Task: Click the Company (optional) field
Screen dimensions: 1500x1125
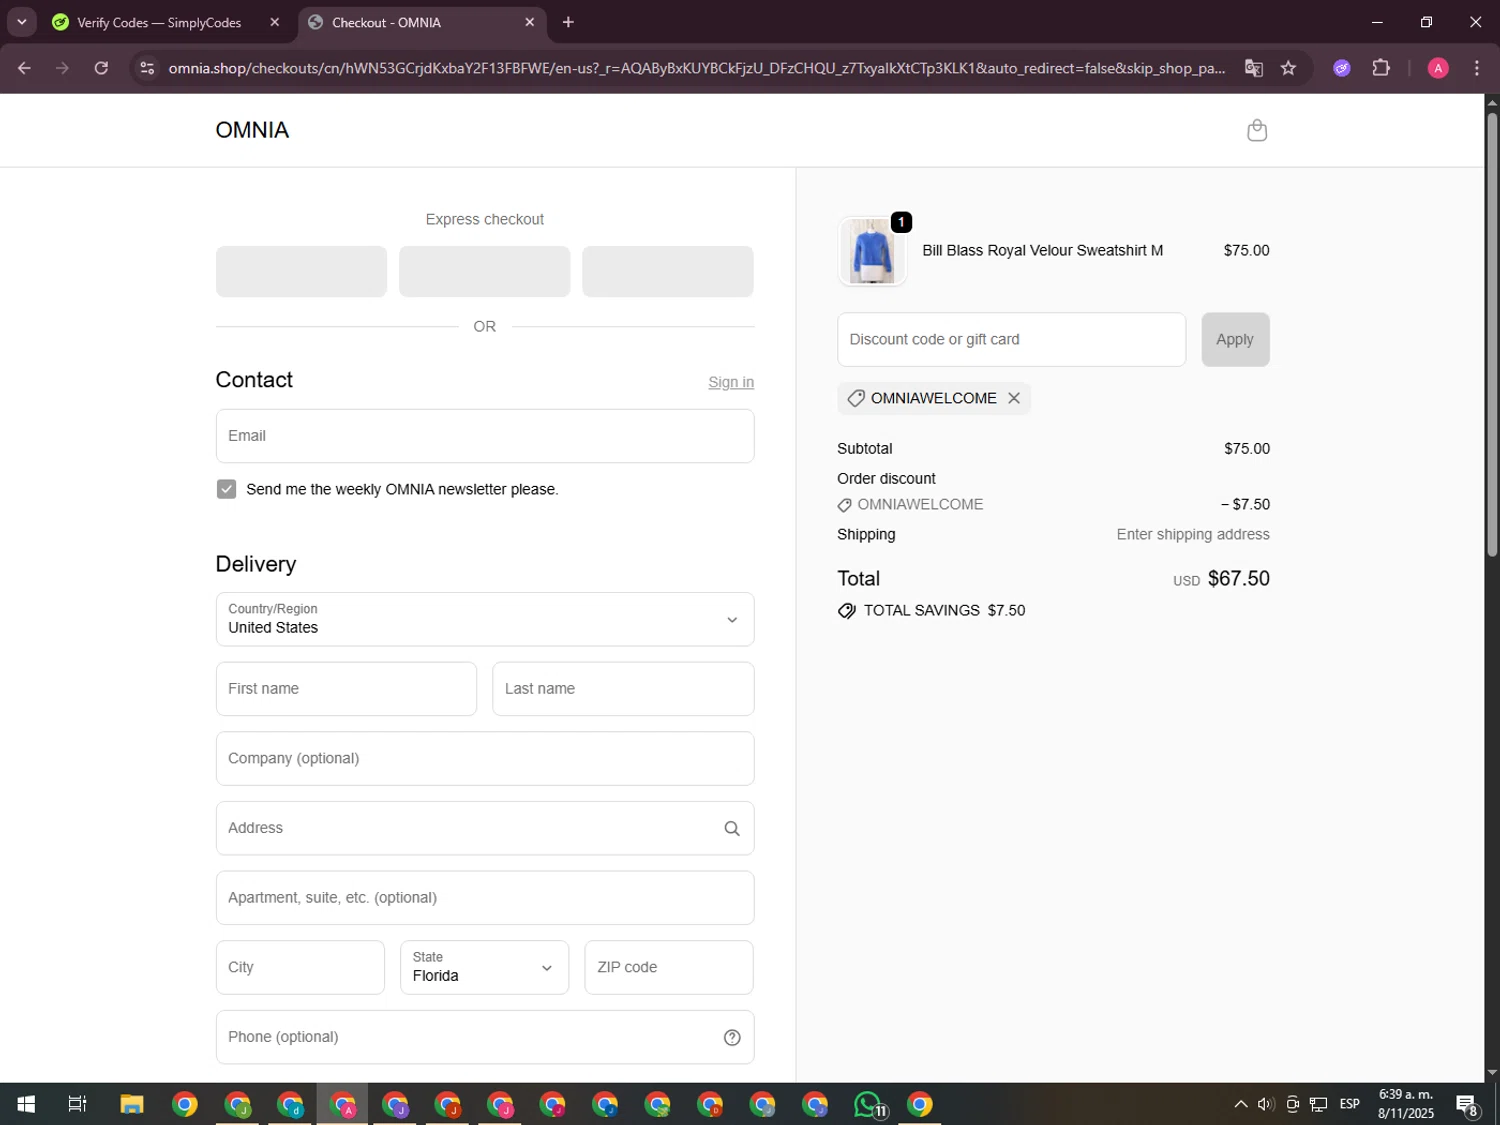Action: (485, 758)
